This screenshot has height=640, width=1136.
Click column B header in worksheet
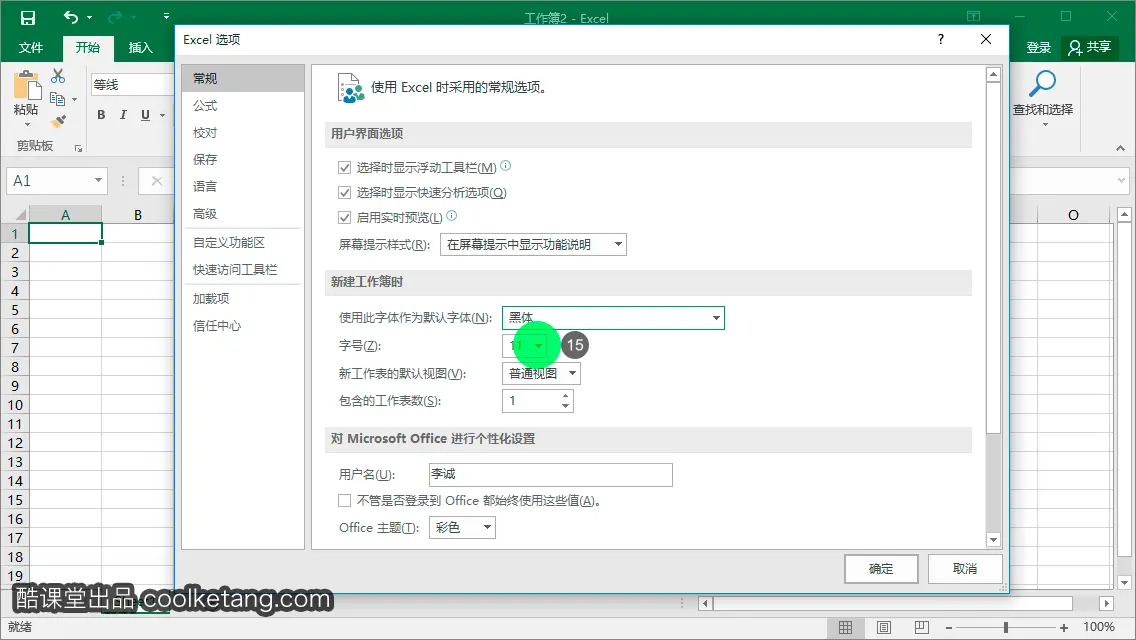138,215
